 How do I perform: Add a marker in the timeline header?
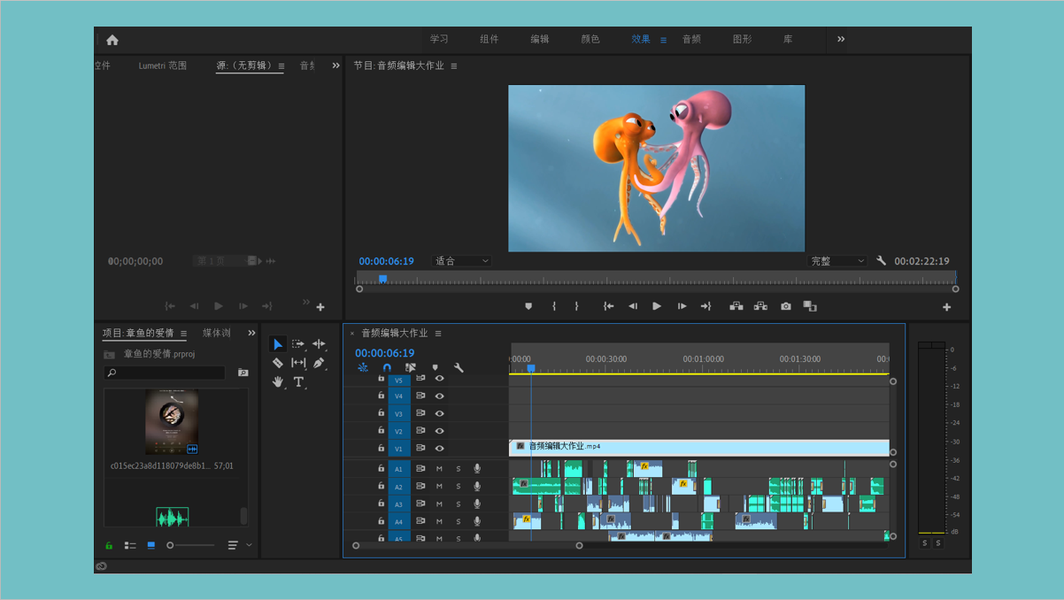pos(435,368)
